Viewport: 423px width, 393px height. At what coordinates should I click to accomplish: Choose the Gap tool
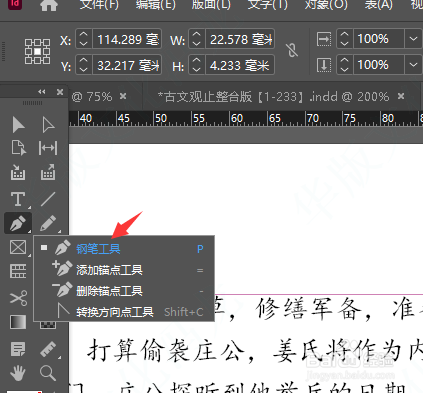(x=48, y=148)
